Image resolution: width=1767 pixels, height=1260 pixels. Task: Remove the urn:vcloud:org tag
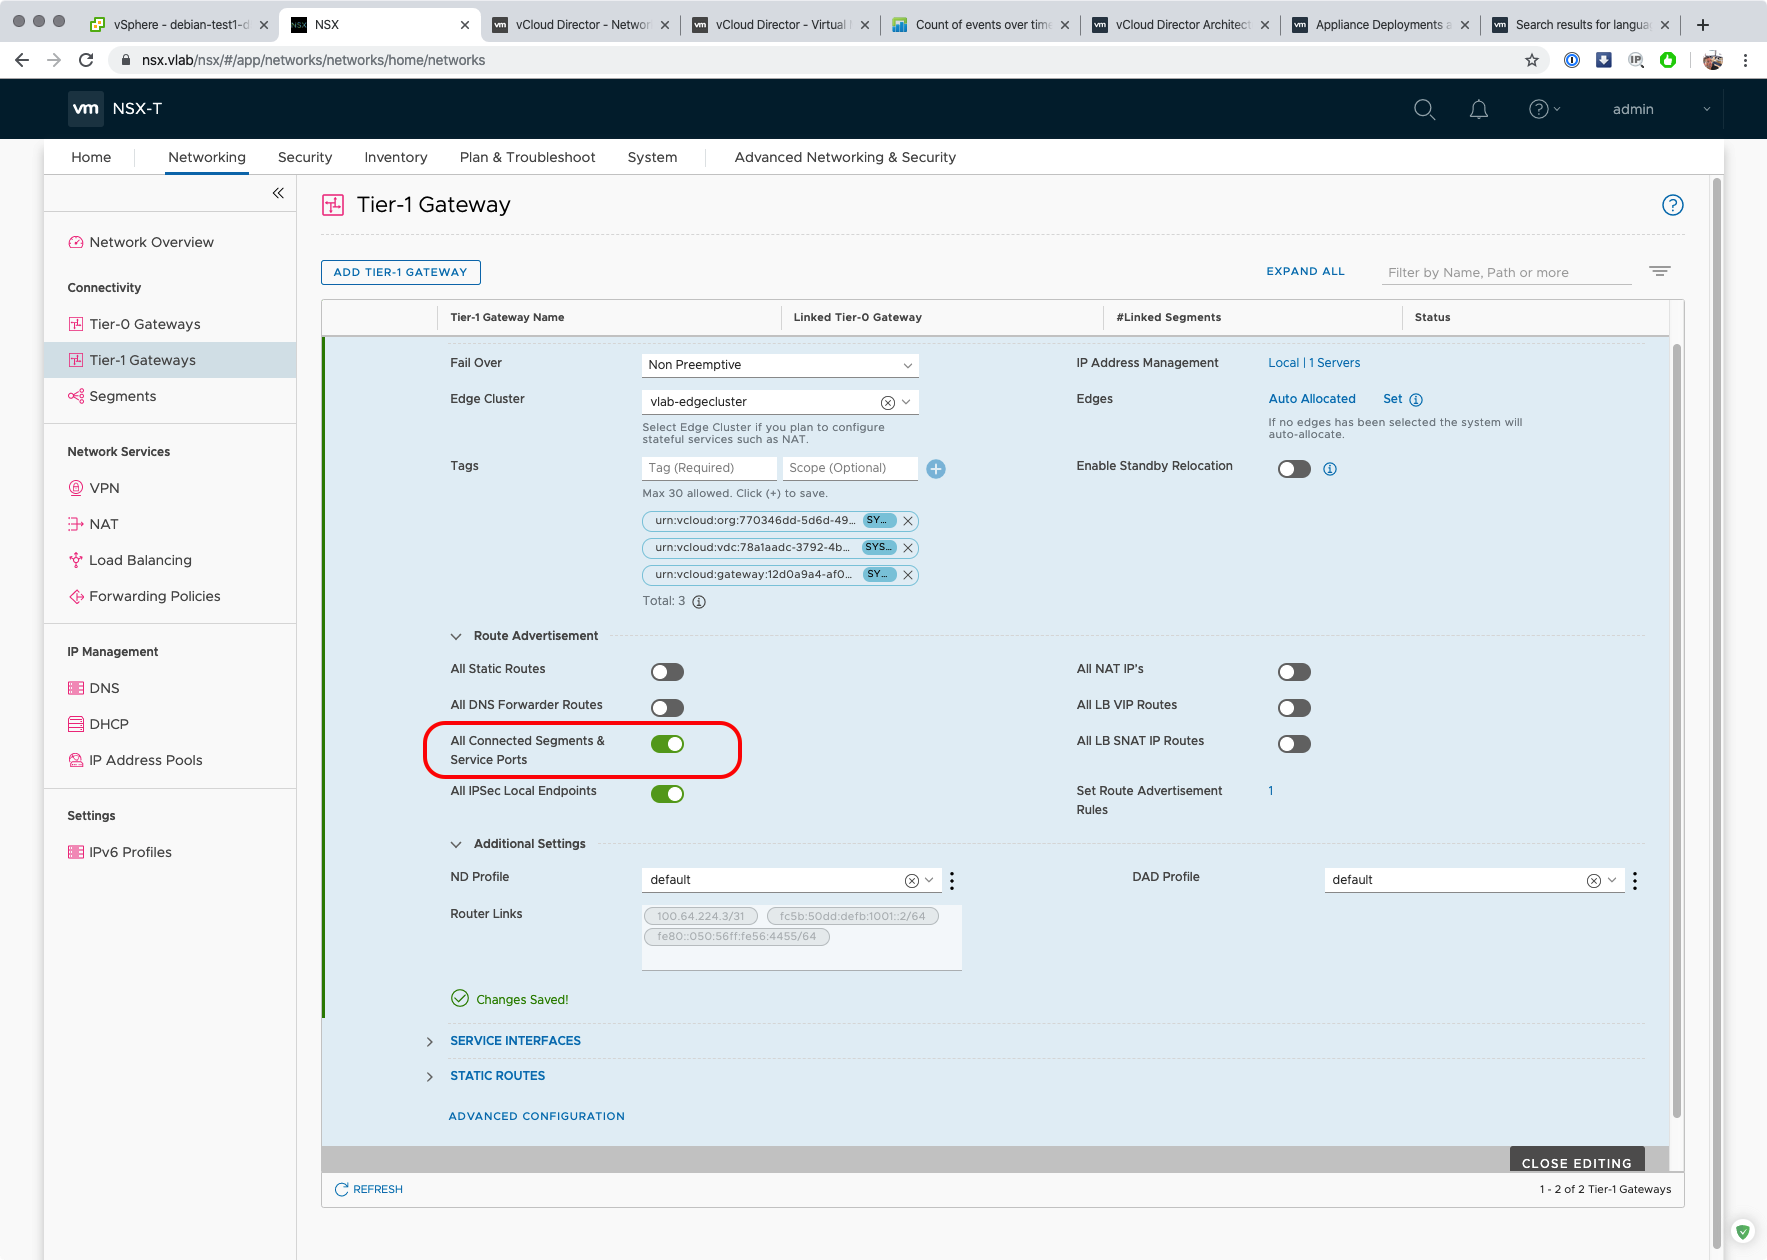tap(908, 521)
